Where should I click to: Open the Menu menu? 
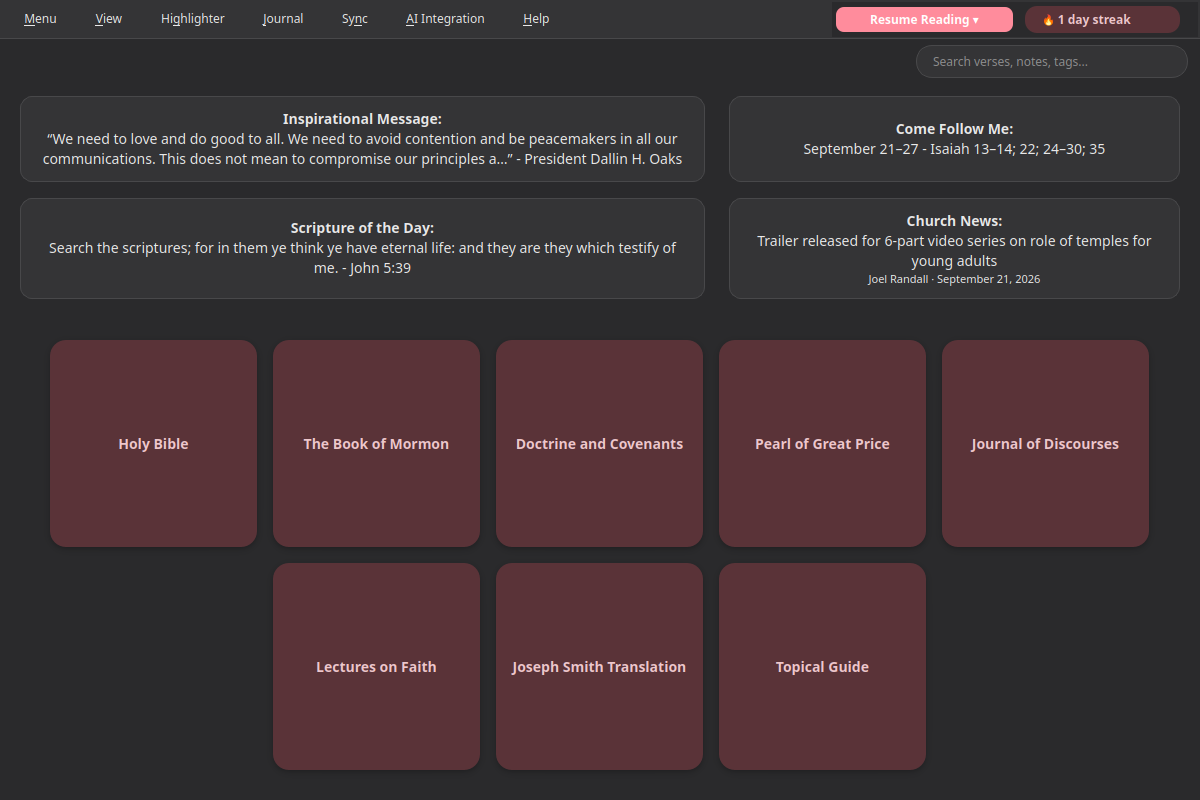click(x=40, y=19)
